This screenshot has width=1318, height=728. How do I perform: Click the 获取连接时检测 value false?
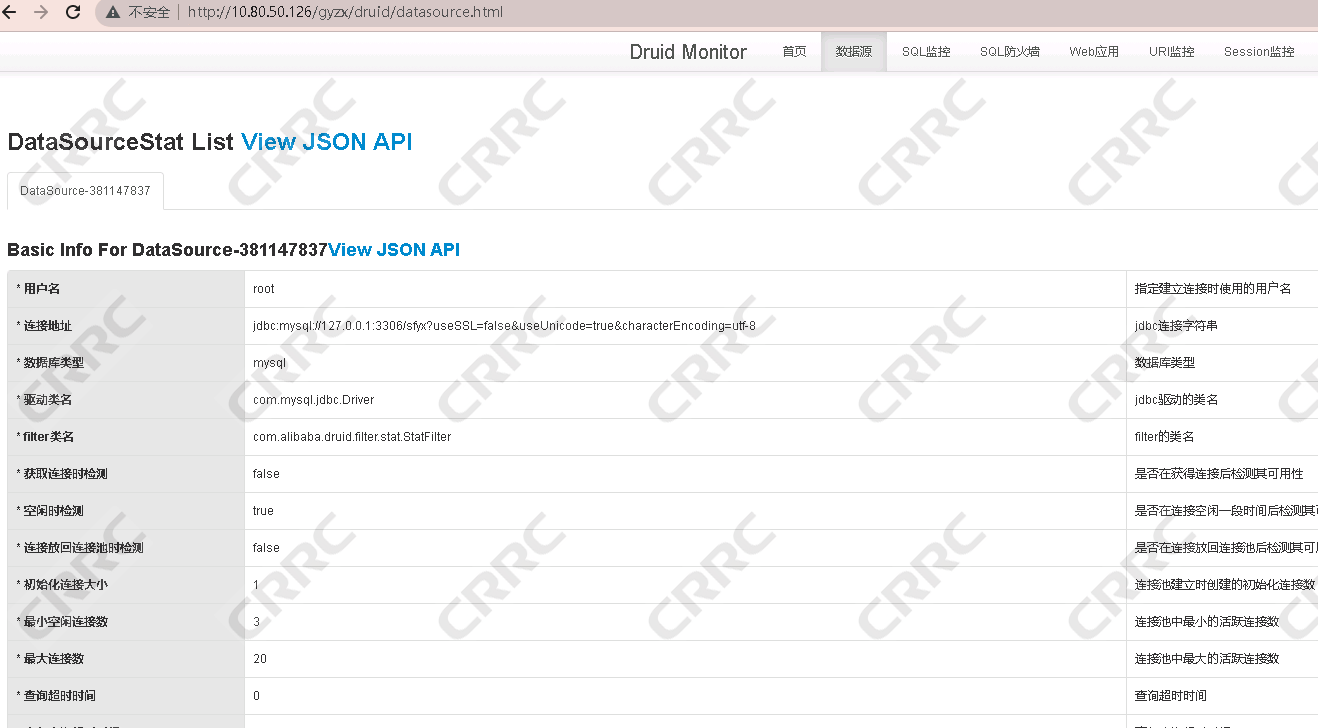[x=266, y=474]
